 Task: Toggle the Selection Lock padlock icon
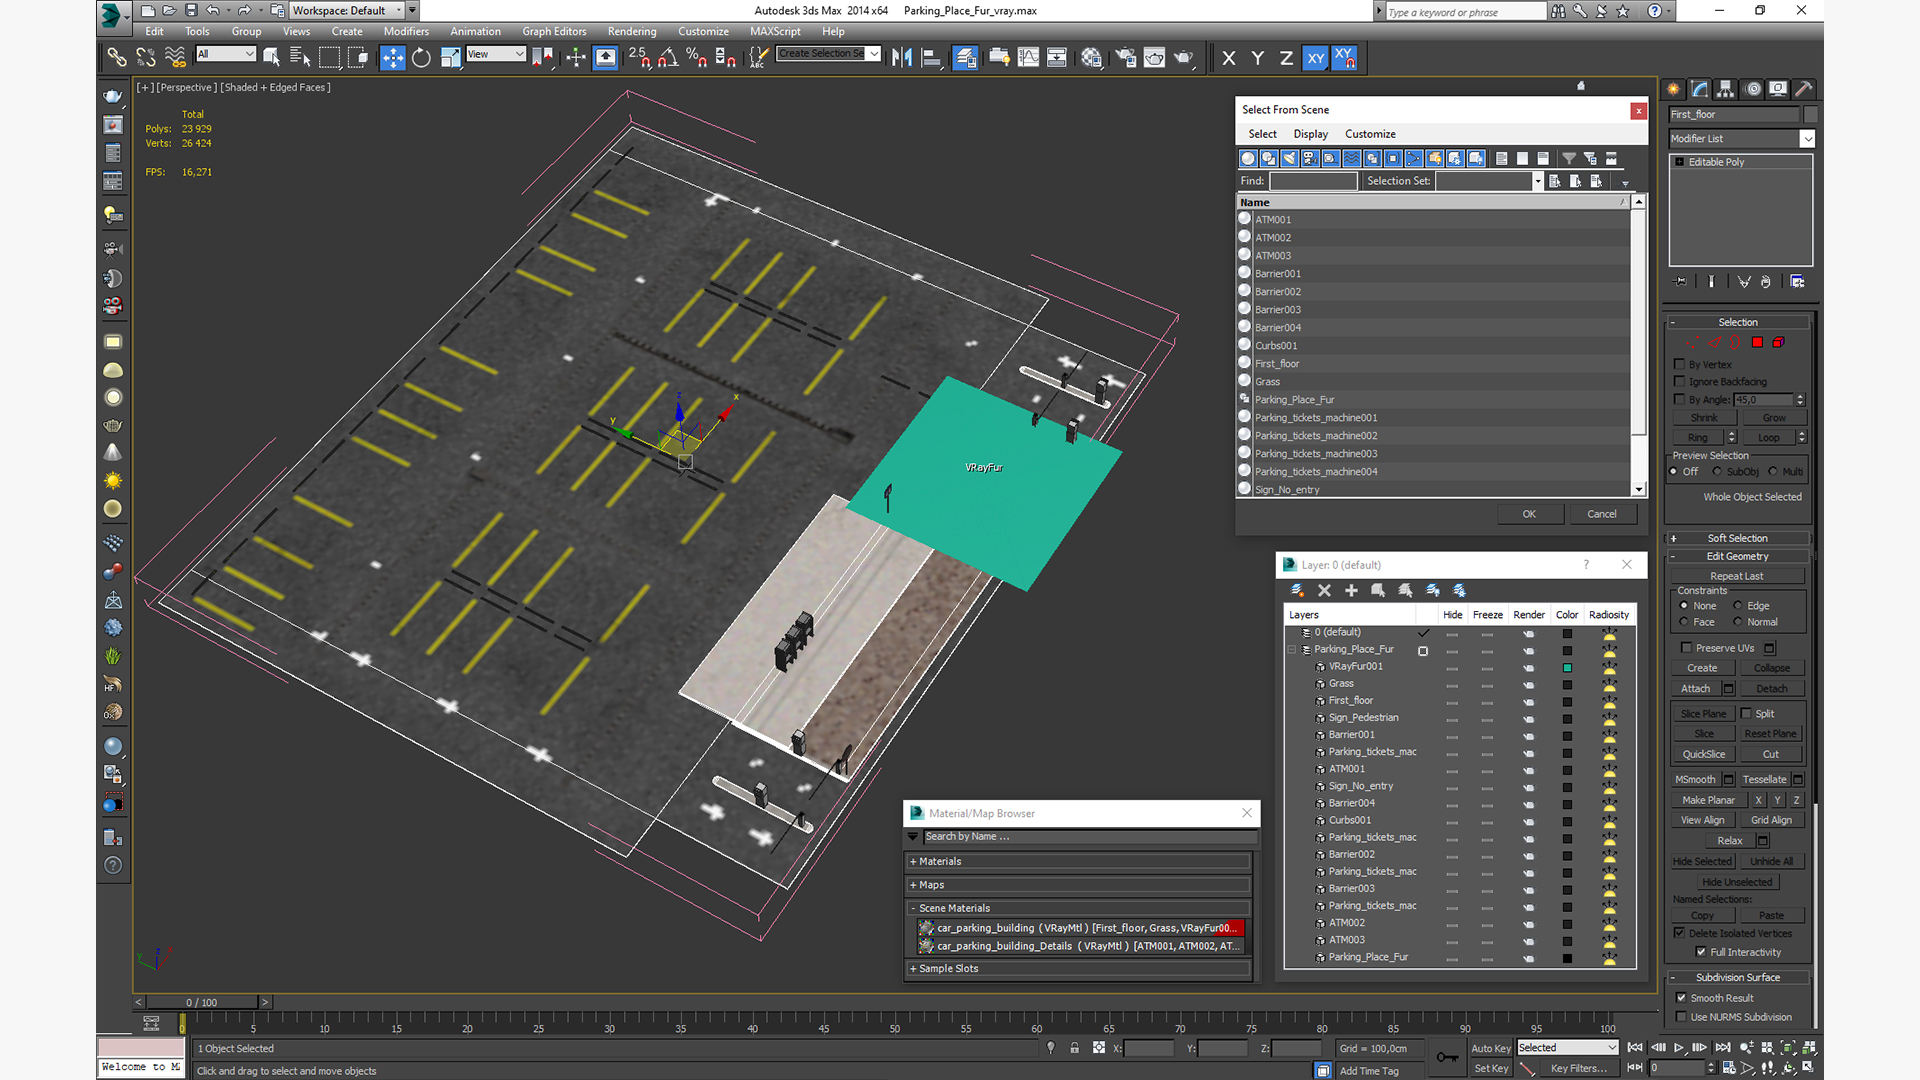(1074, 1048)
